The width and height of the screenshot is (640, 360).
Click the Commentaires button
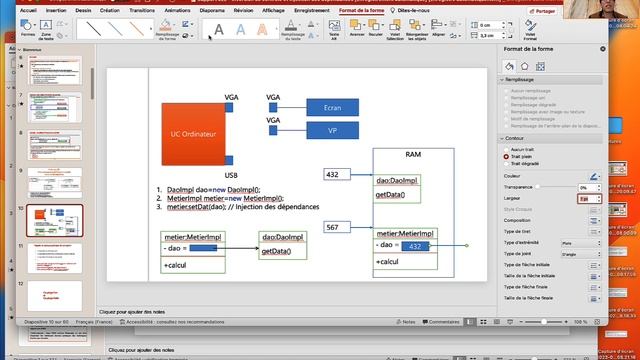click(441, 322)
